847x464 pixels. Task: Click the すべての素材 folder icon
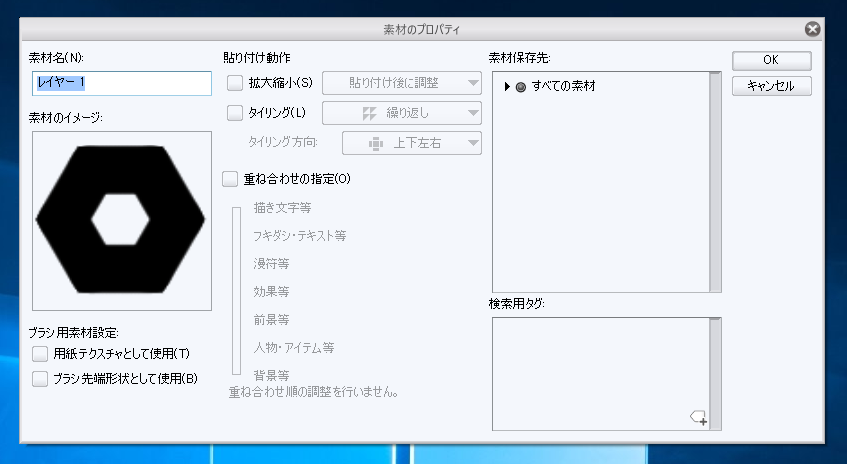click(x=521, y=86)
